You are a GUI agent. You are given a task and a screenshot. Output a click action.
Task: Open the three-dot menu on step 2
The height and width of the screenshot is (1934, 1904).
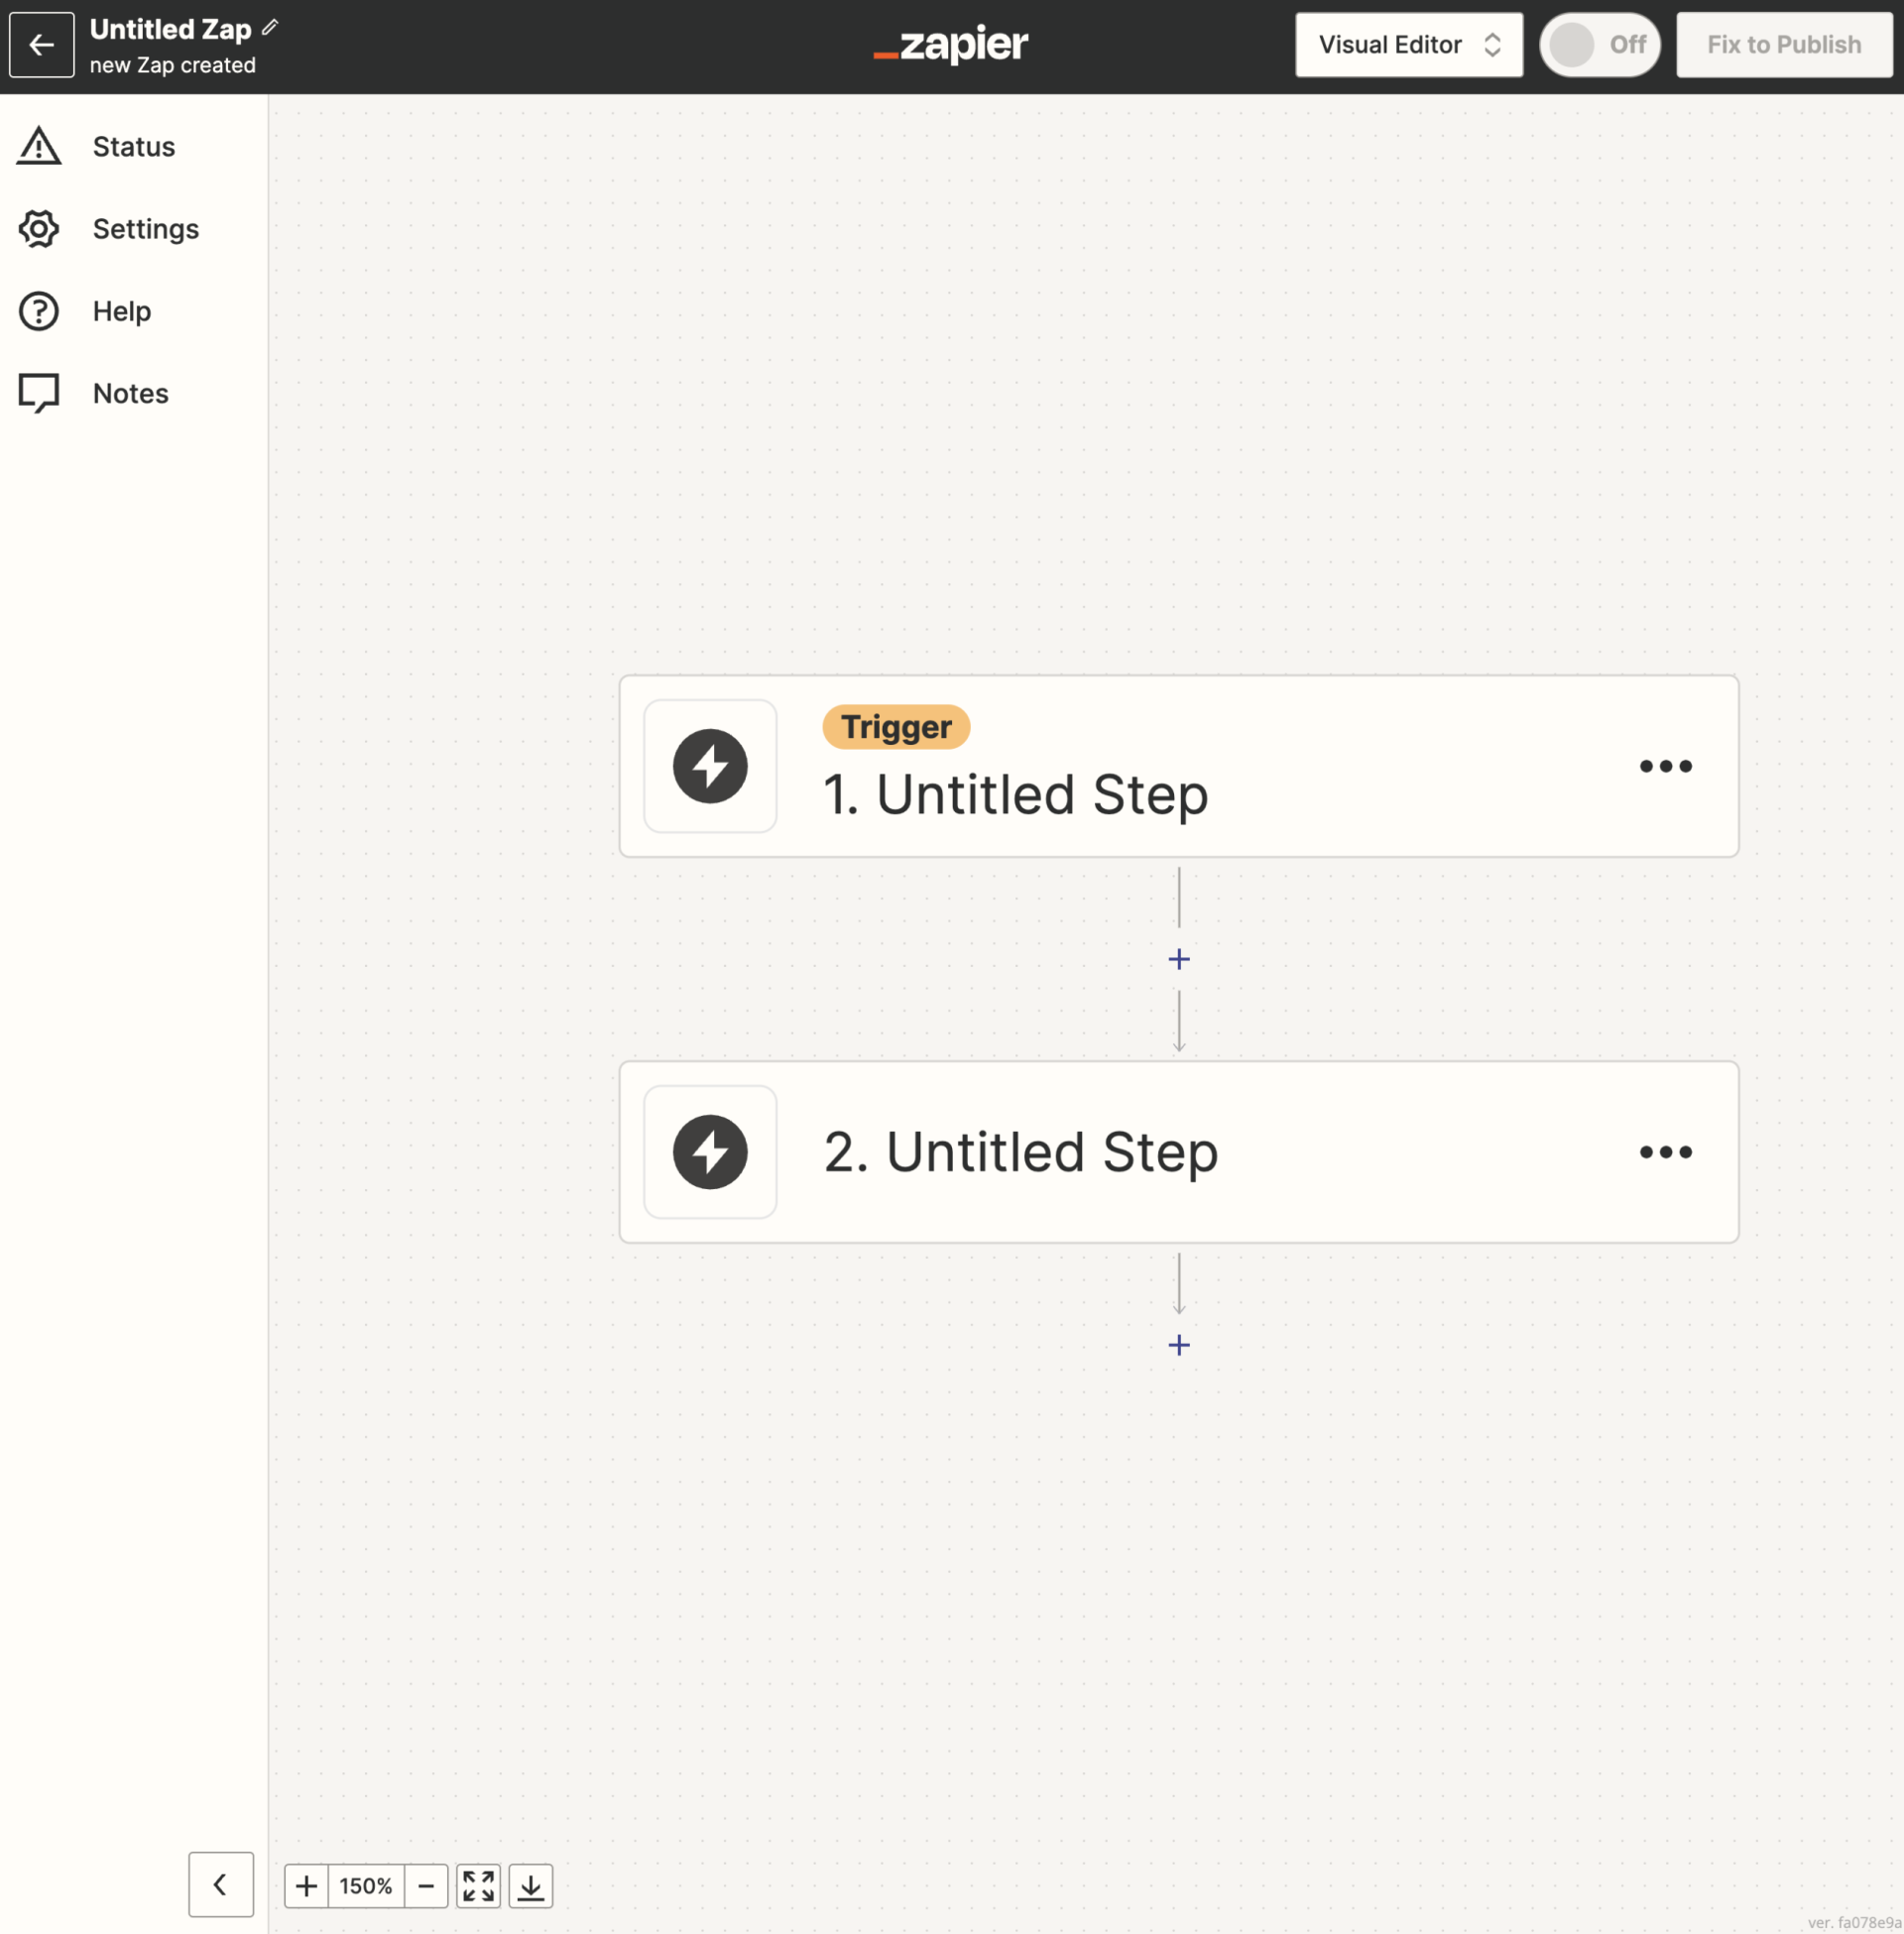pyautogui.click(x=1665, y=1152)
